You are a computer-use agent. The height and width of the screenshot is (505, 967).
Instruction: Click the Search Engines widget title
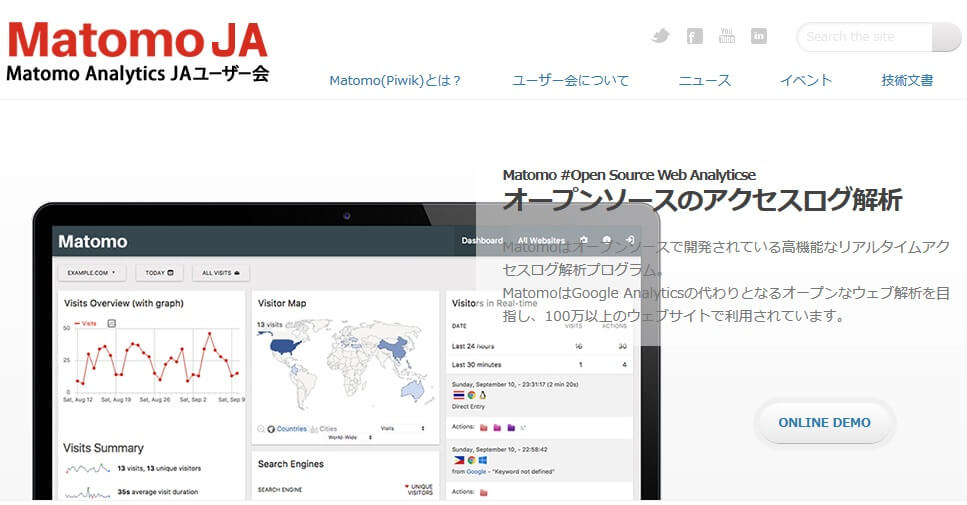(290, 464)
